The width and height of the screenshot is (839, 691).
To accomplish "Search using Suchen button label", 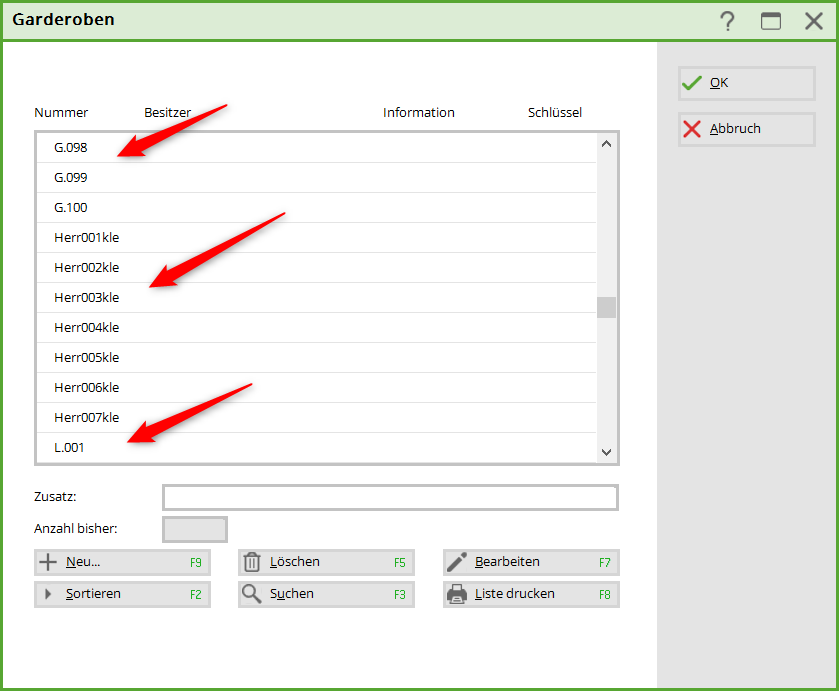I will pyautogui.click(x=292, y=594).
